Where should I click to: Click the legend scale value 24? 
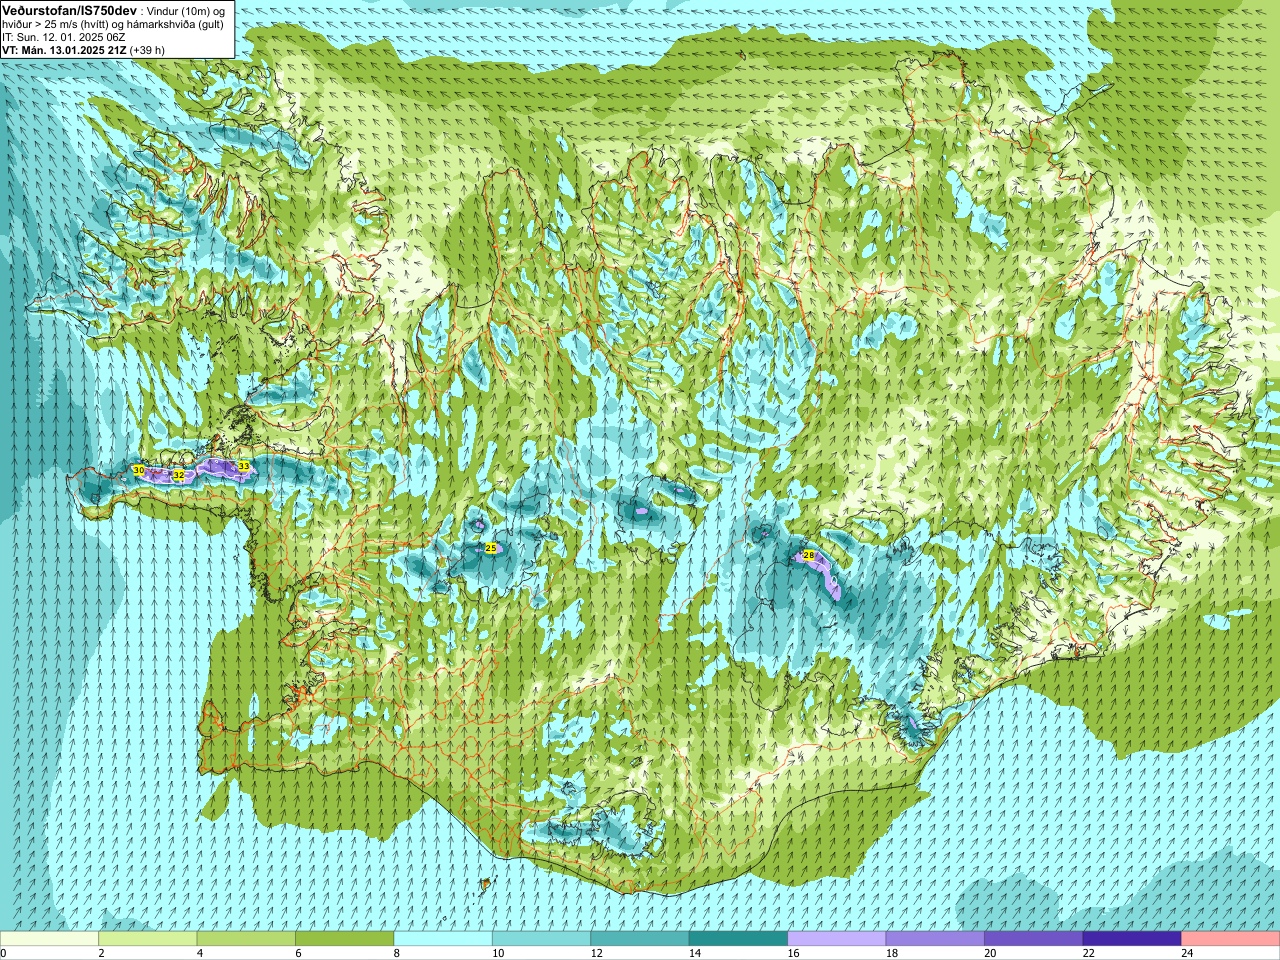[1188, 953]
